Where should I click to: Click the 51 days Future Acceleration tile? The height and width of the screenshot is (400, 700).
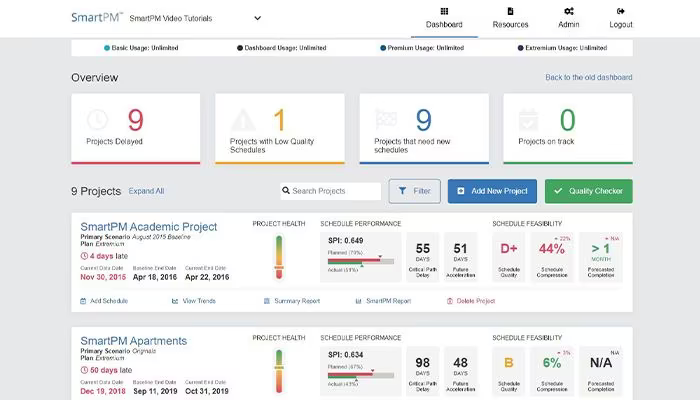[x=460, y=257]
